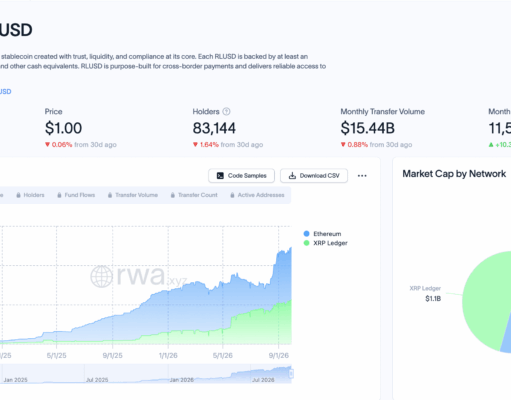Viewport: 511px width, 400px height.
Task: Open the Active Addresses tab
Action: pyautogui.click(x=257, y=195)
